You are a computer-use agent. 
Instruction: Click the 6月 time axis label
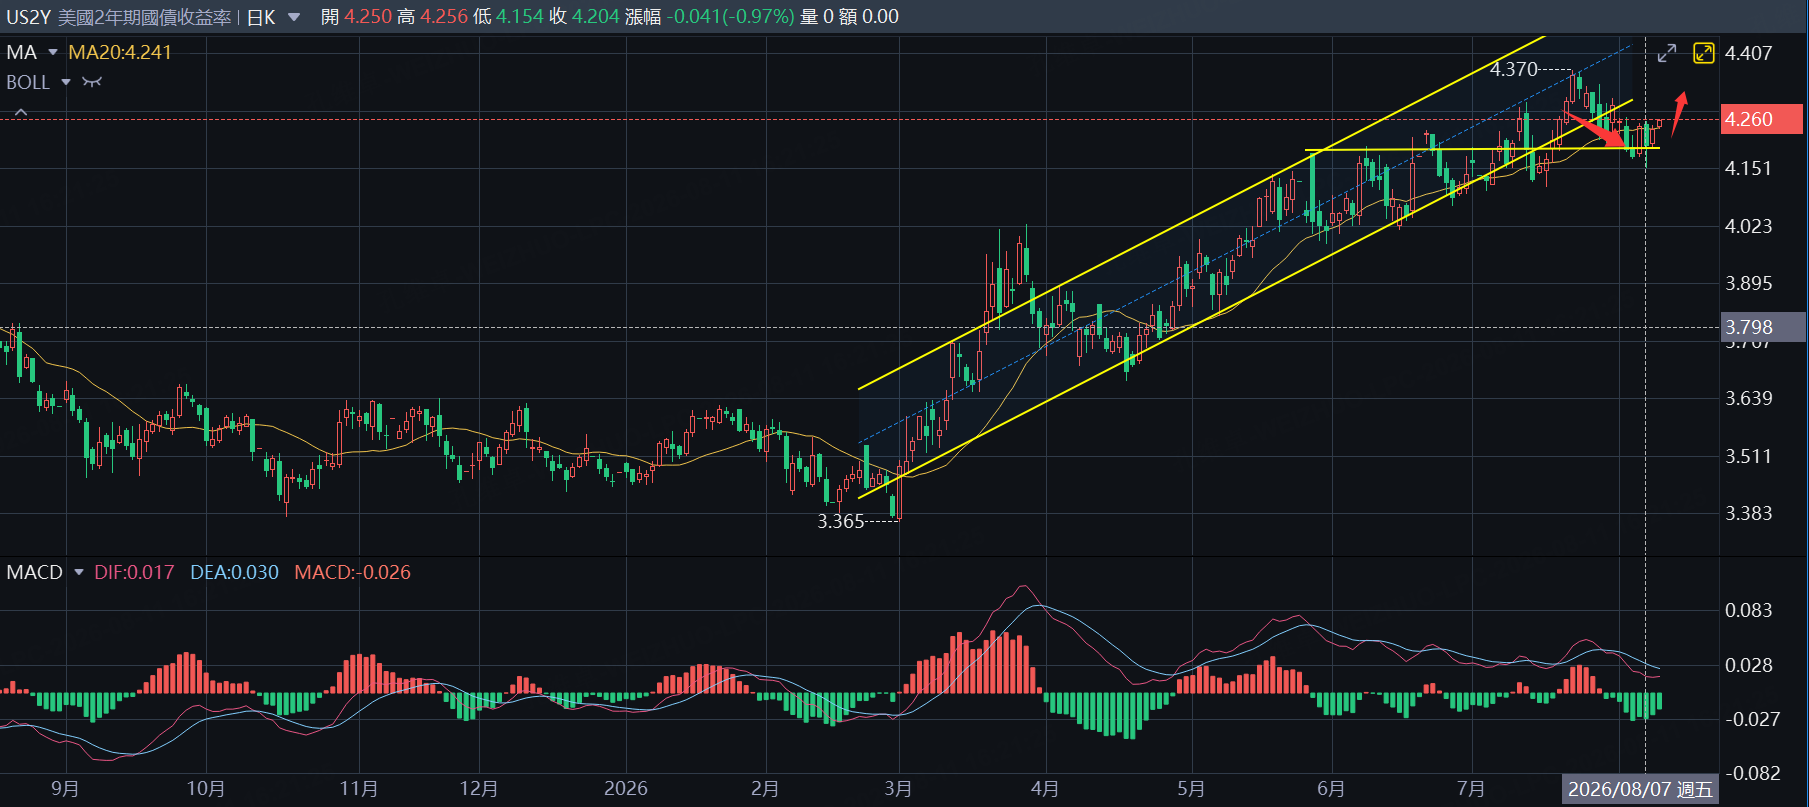[1331, 789]
